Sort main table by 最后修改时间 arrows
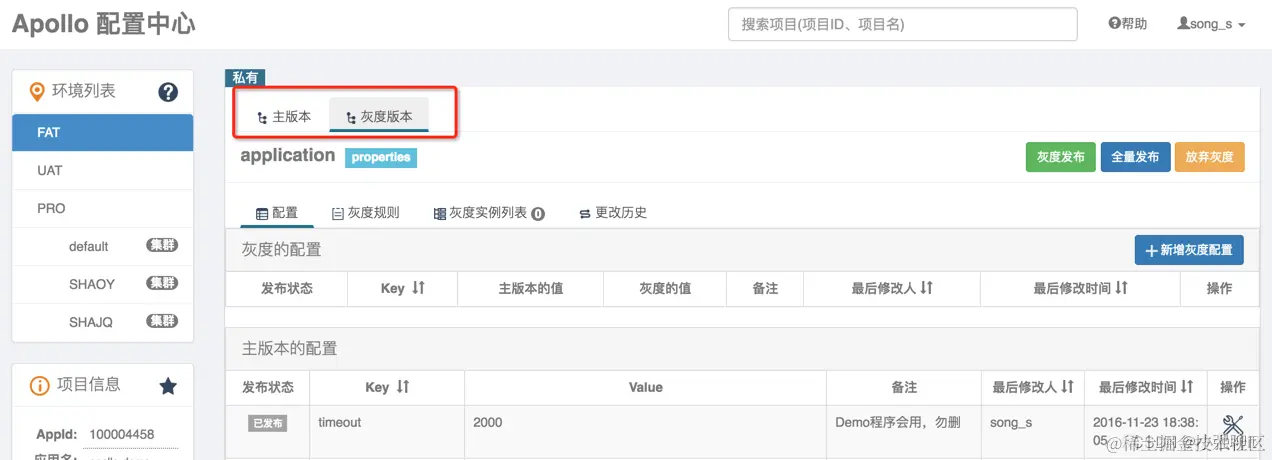This screenshot has width=1272, height=460. 1187,387
